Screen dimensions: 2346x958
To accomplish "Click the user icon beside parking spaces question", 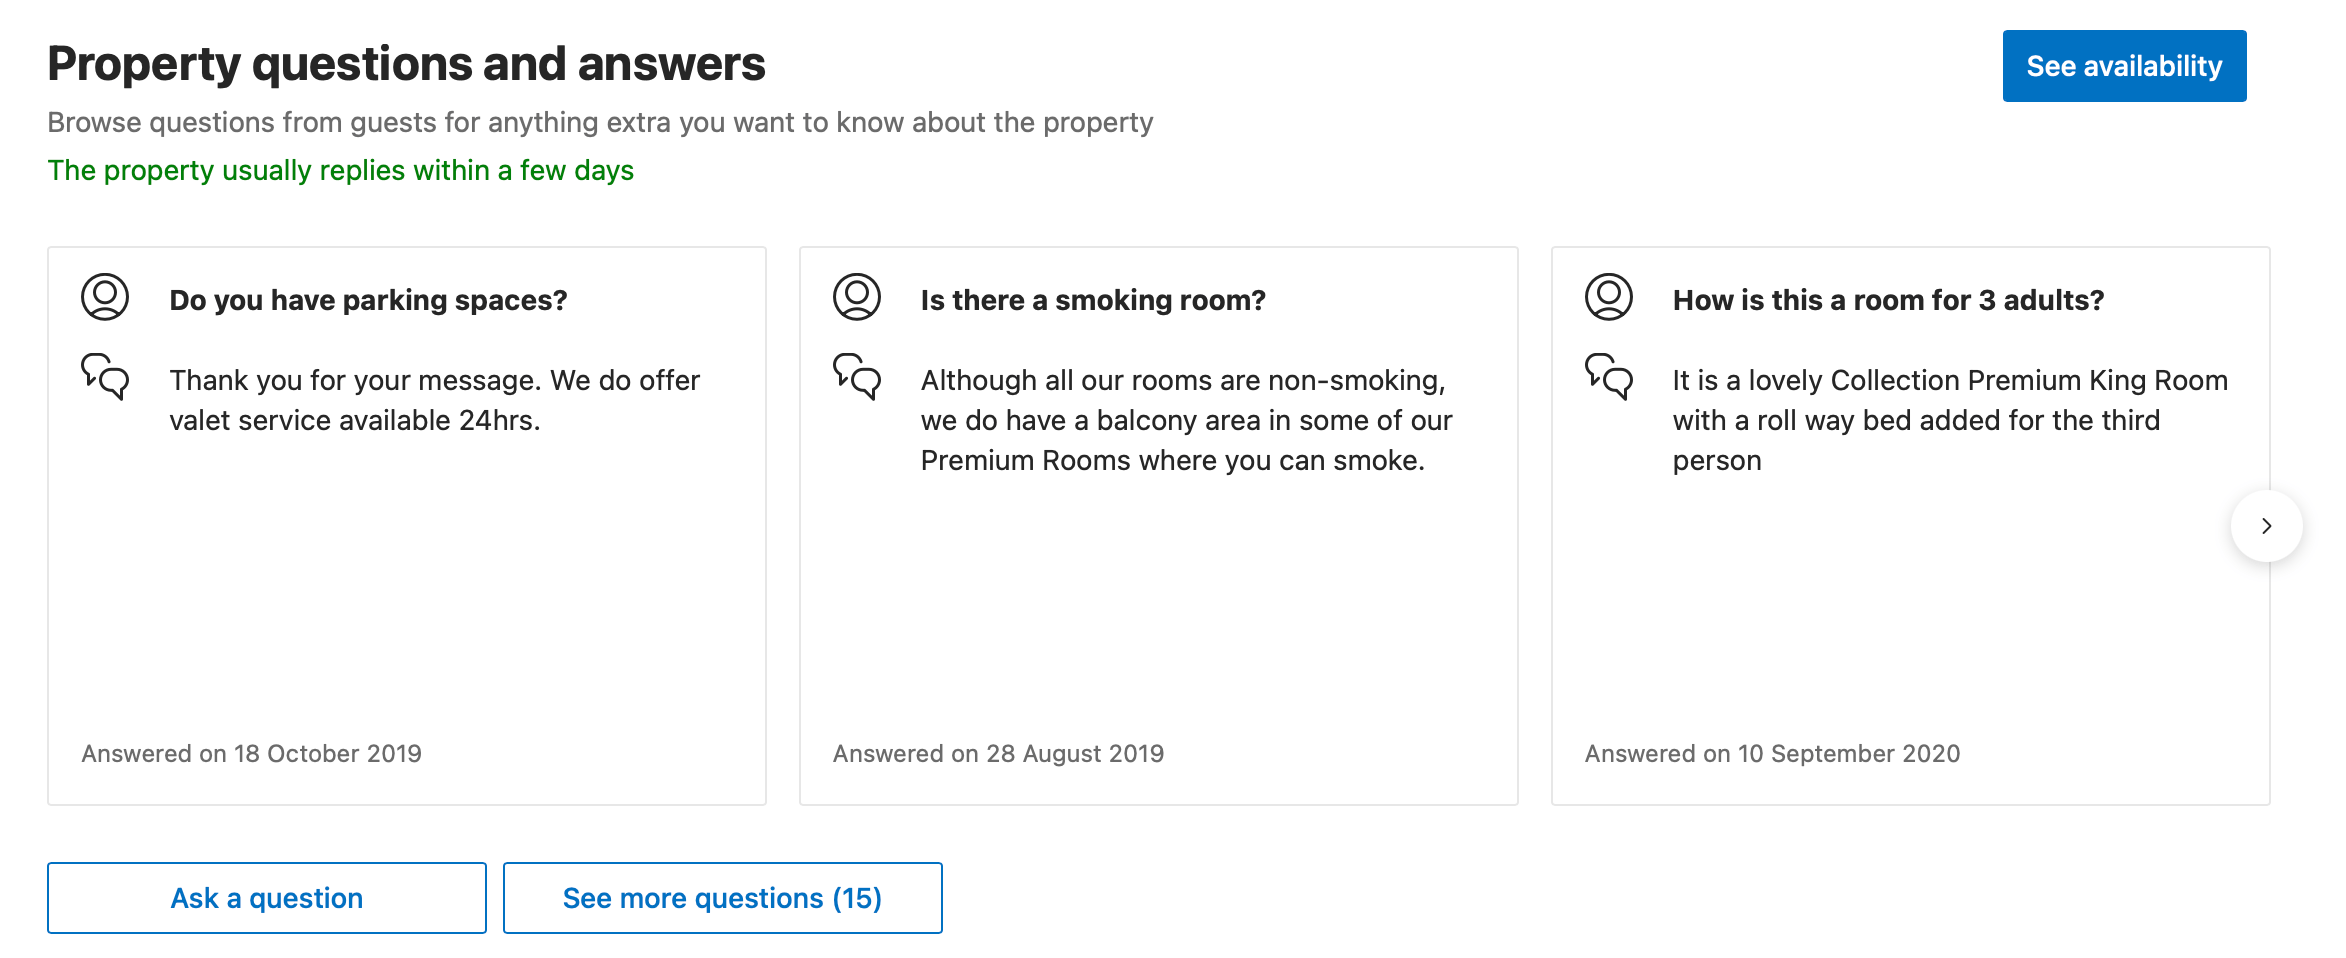I will tap(104, 297).
